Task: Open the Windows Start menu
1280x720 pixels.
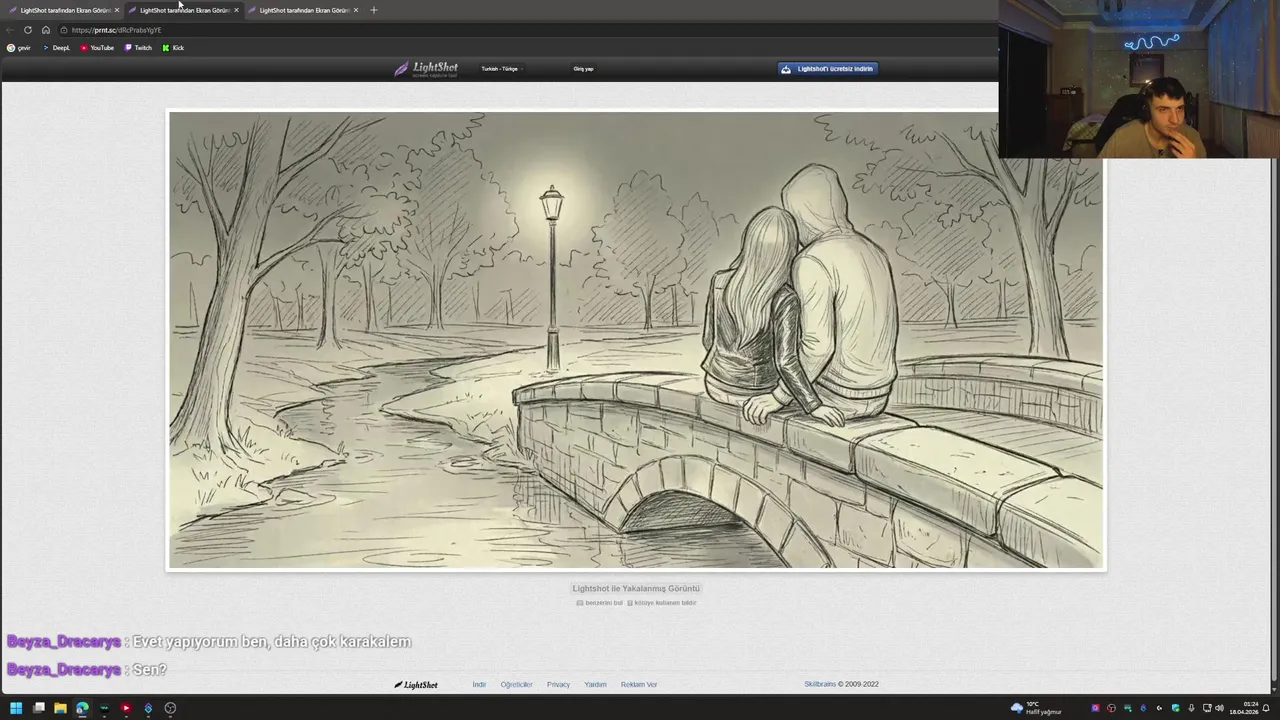Action: click(x=16, y=708)
